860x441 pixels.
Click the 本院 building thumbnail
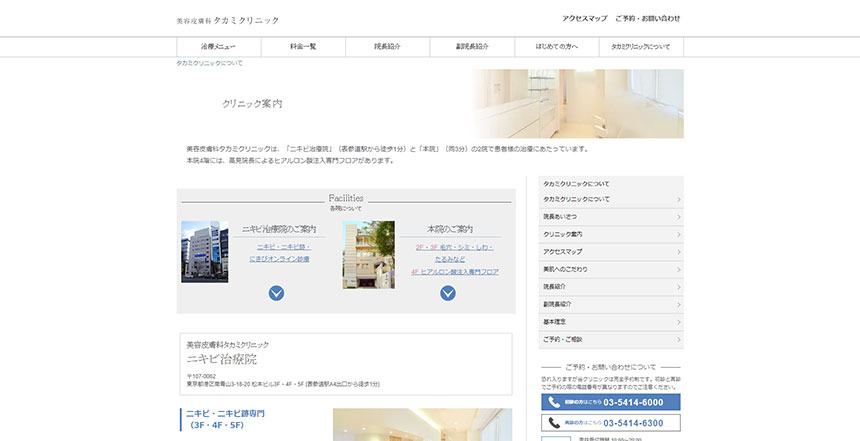[369, 255]
